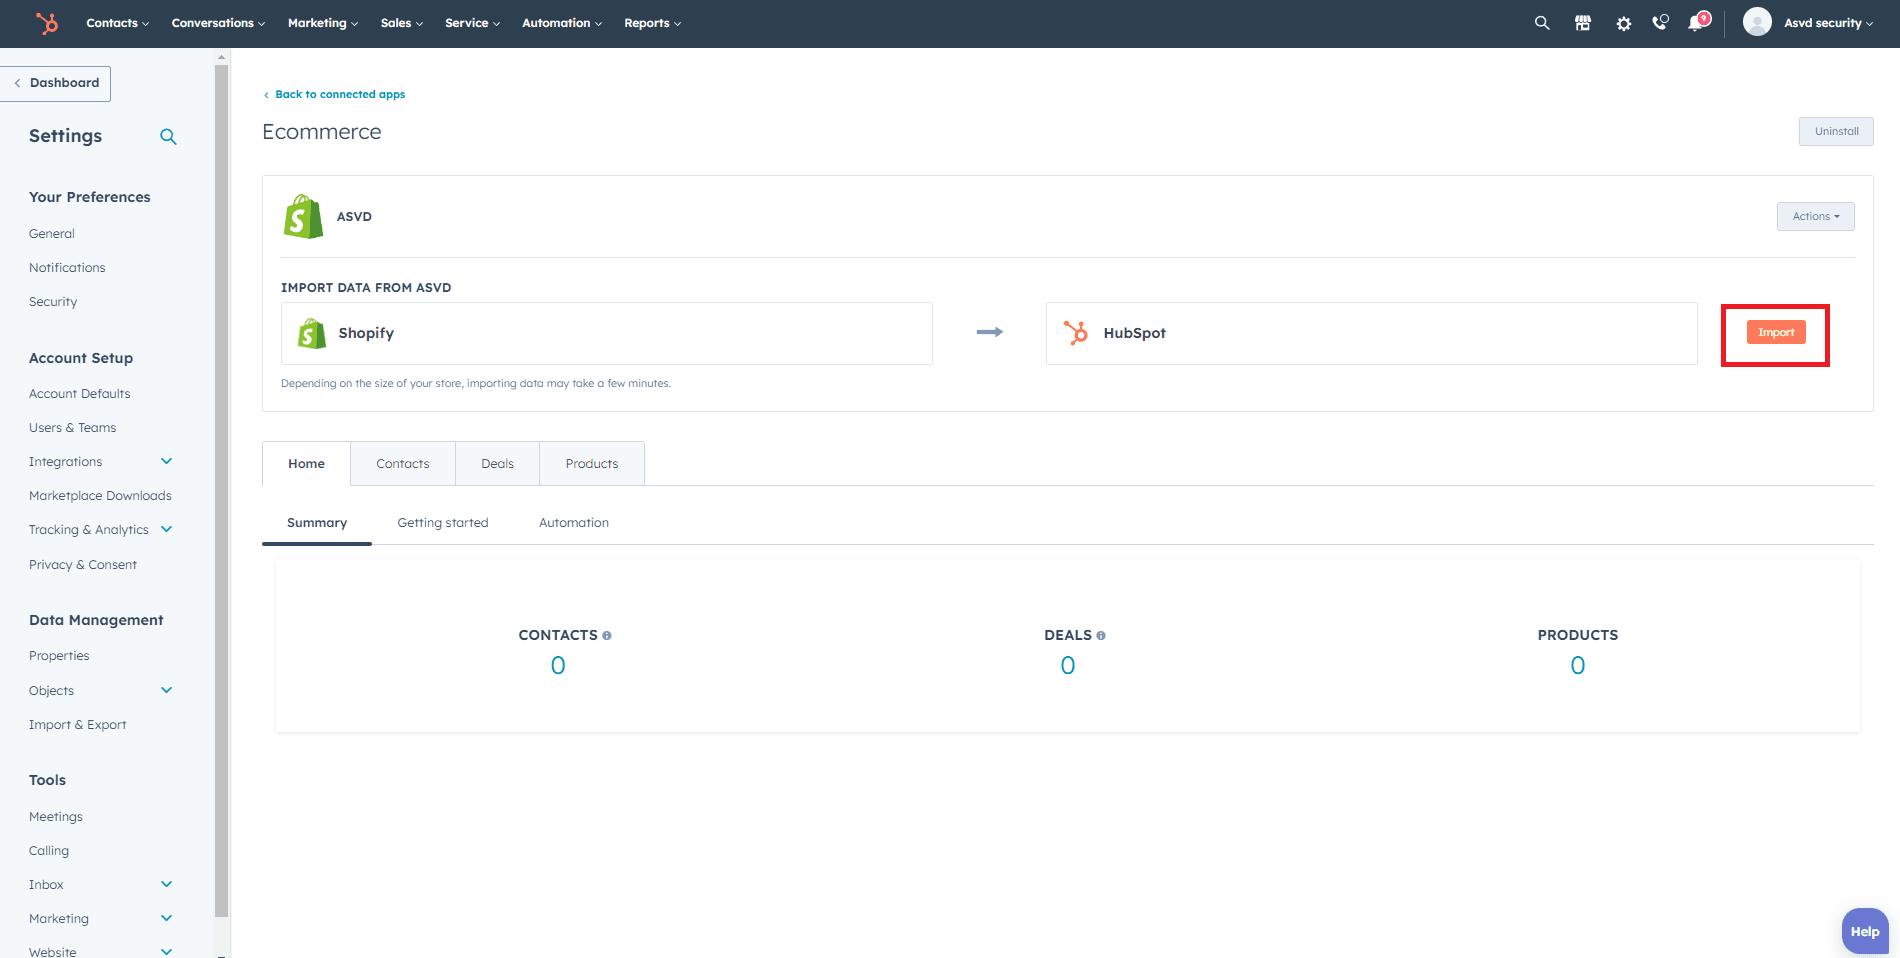This screenshot has height=958, width=1900.
Task: Open the settings gear icon in the navbar
Action: pyautogui.click(x=1624, y=23)
